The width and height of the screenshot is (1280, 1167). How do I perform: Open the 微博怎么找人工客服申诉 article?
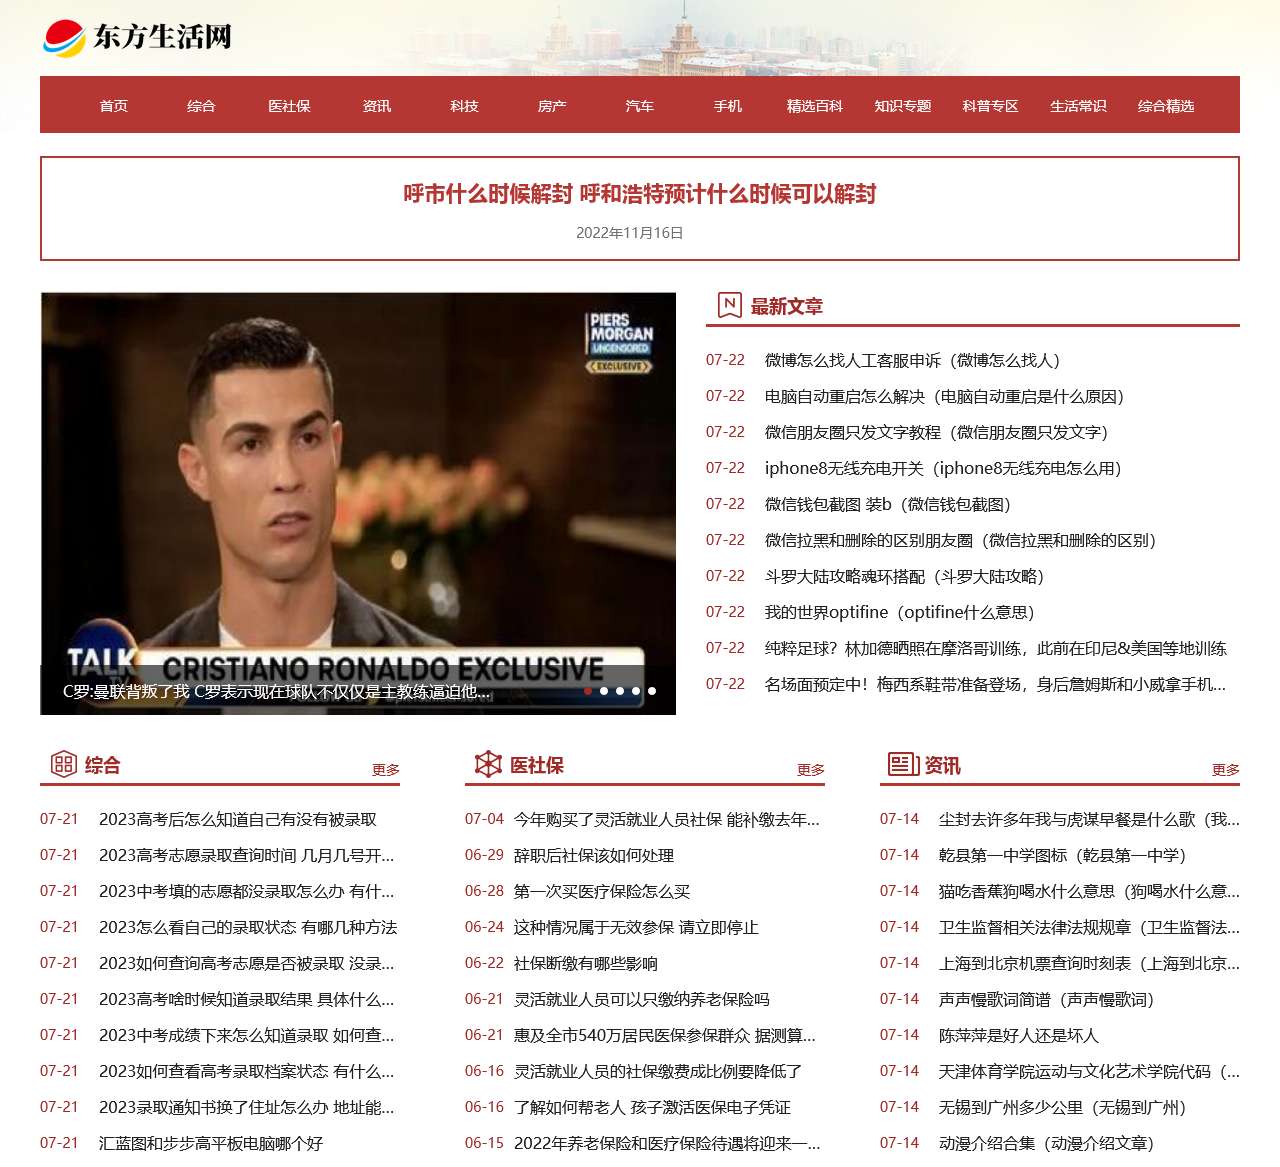click(x=912, y=360)
